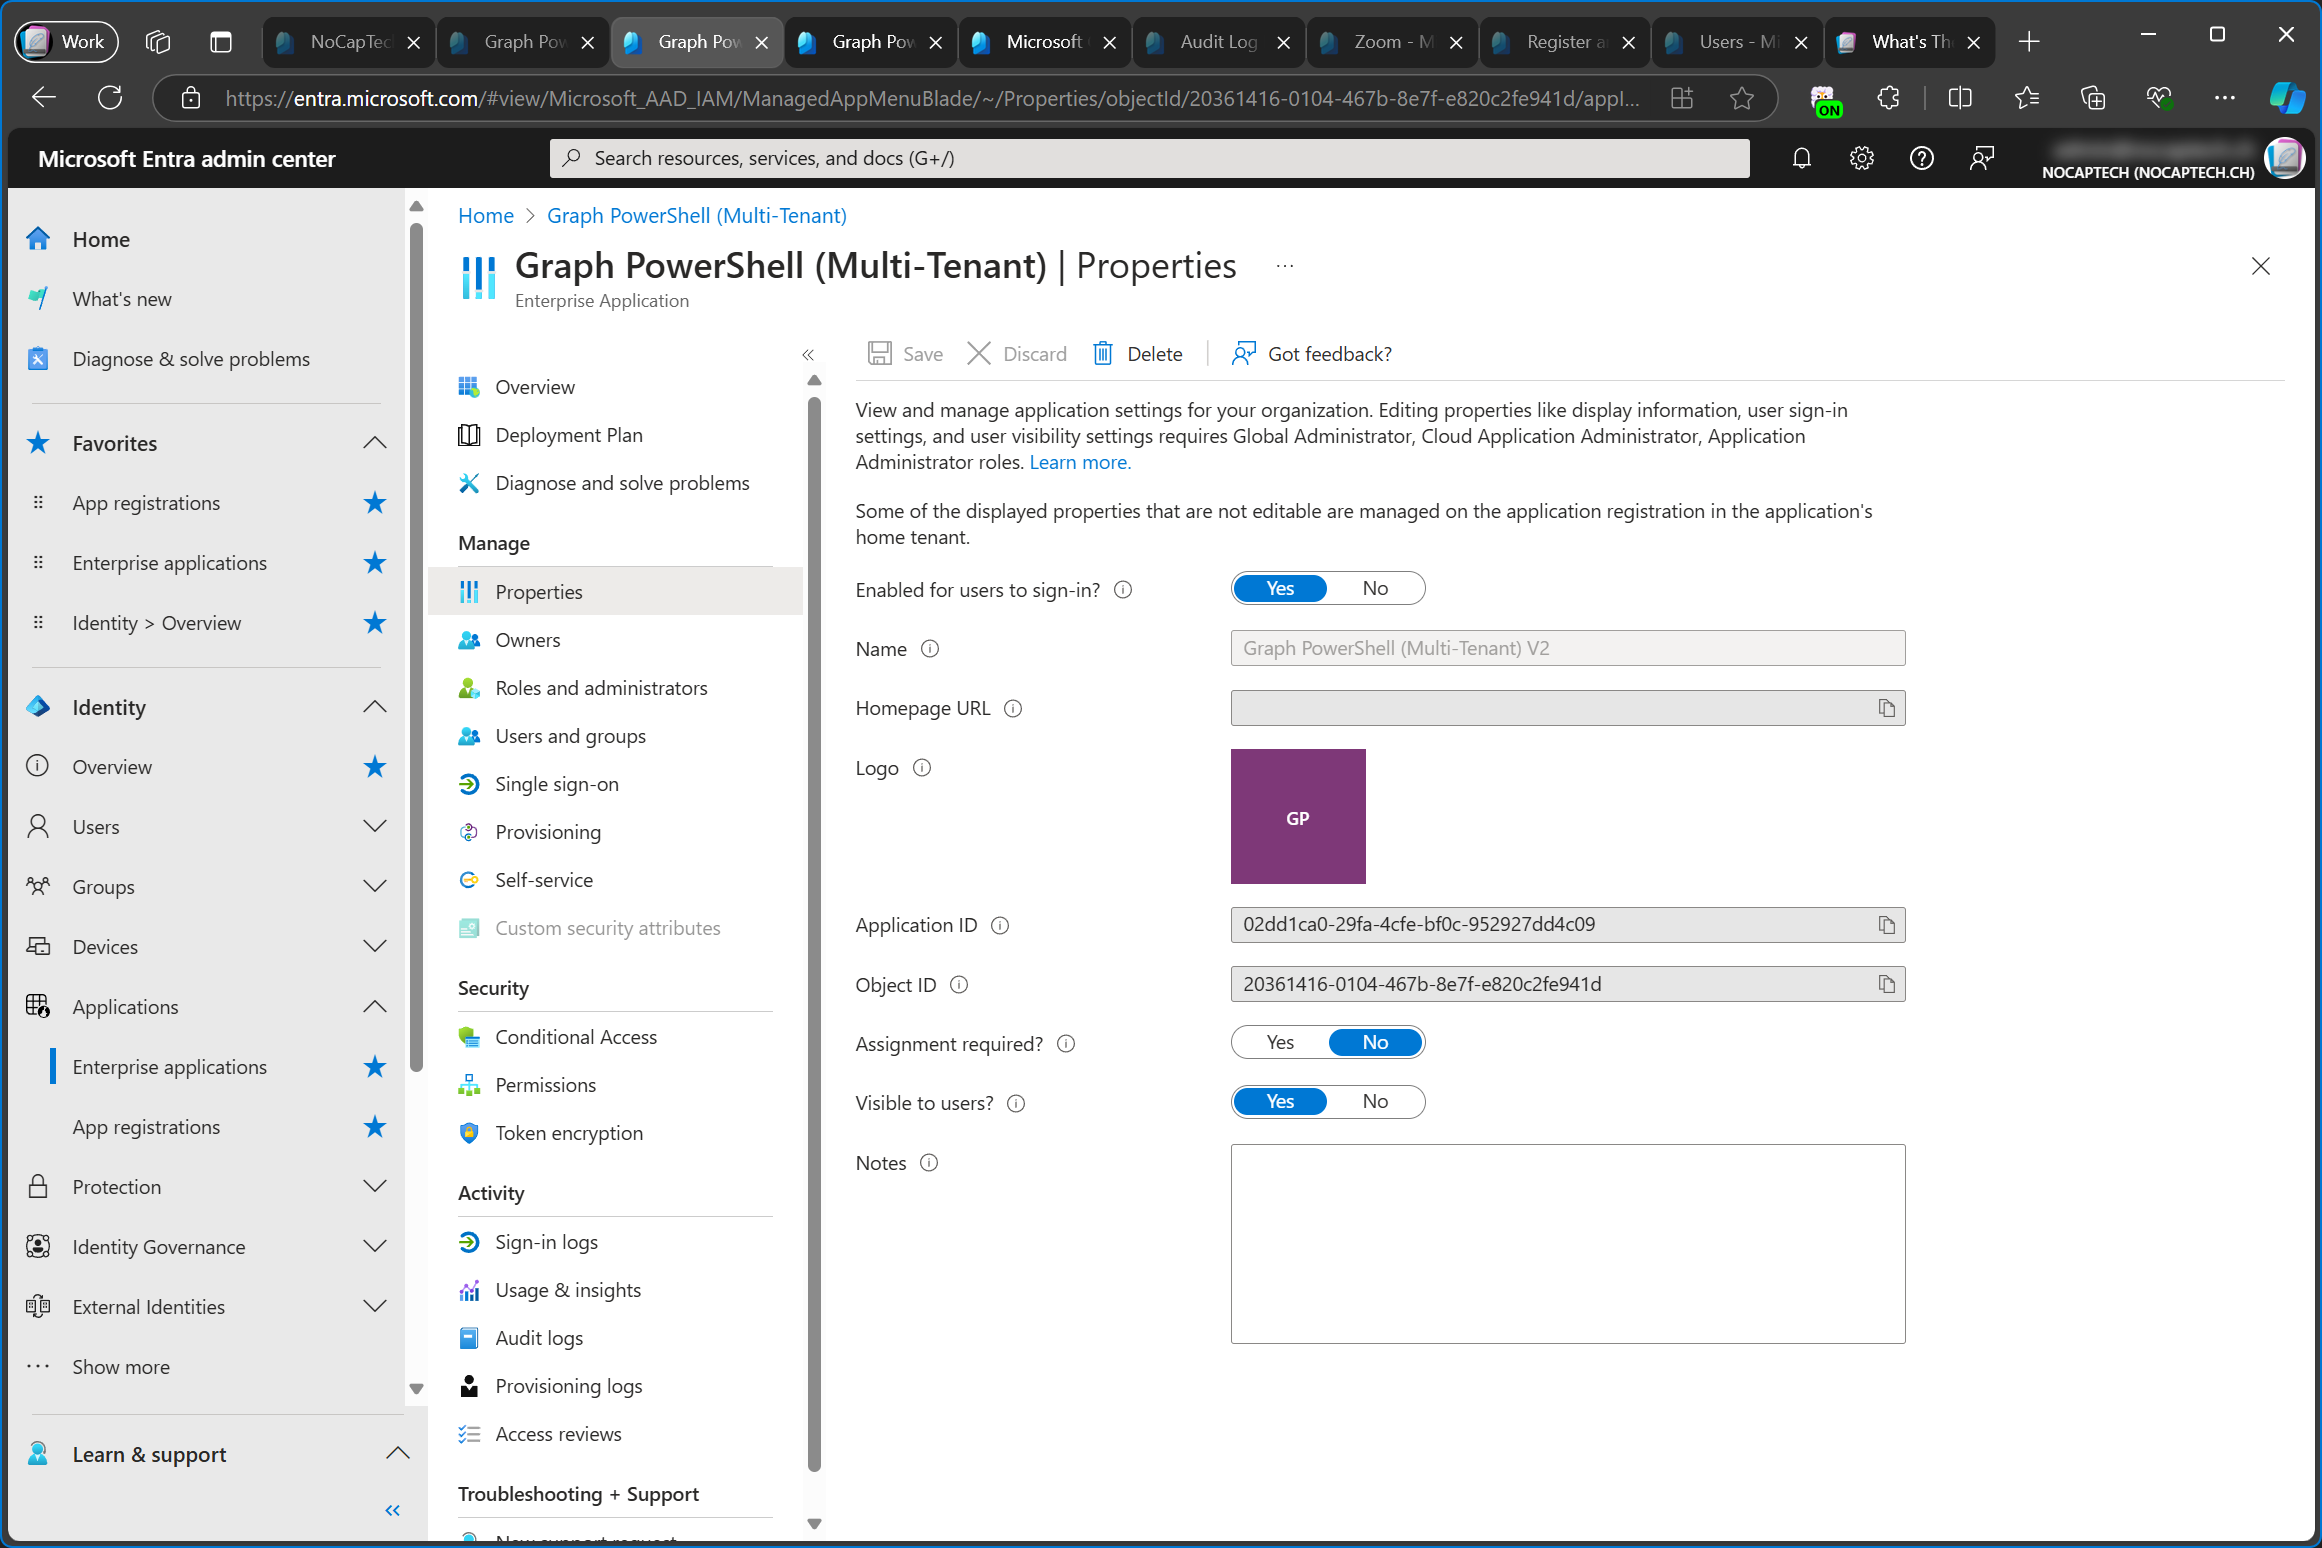
Task: Show info tooltip for Name field
Action: point(930,649)
